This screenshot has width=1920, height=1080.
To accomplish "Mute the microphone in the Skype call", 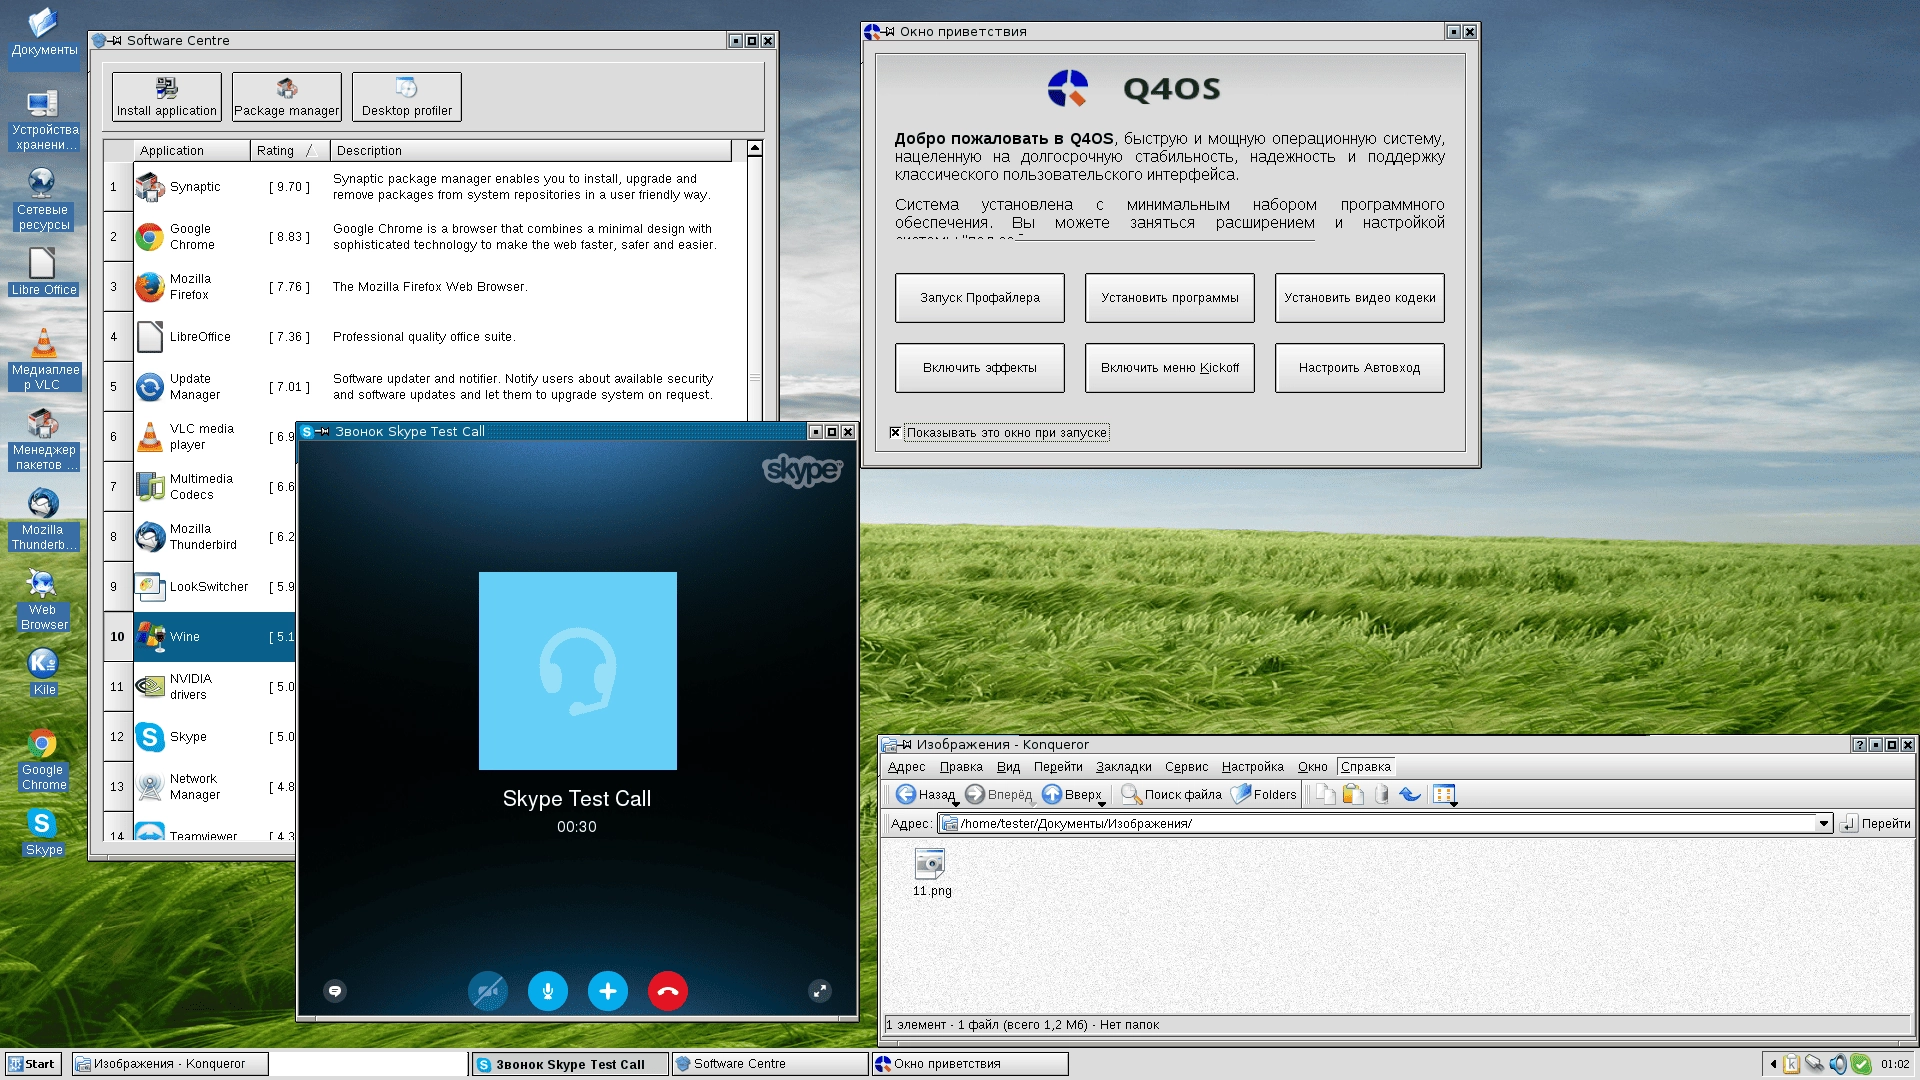I will click(x=548, y=991).
